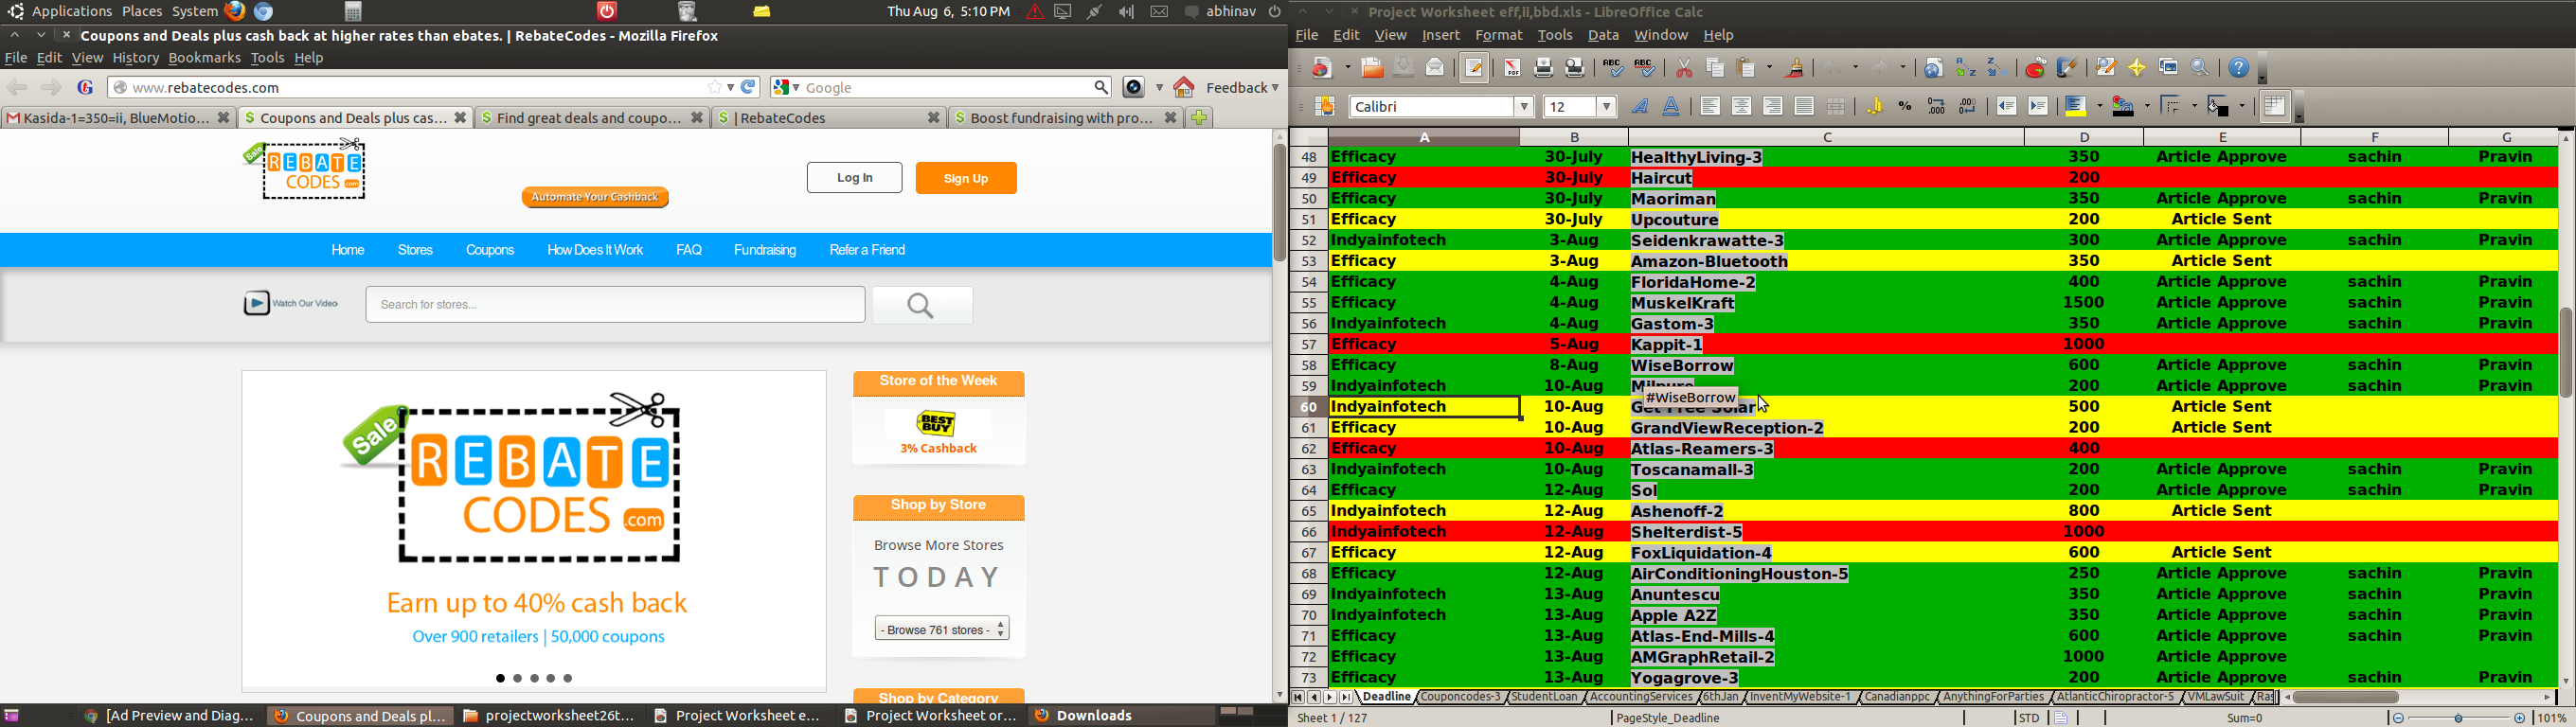Image resolution: width=2576 pixels, height=727 pixels.
Task: Open Styles and Formatting in Calc
Action: [1325, 107]
